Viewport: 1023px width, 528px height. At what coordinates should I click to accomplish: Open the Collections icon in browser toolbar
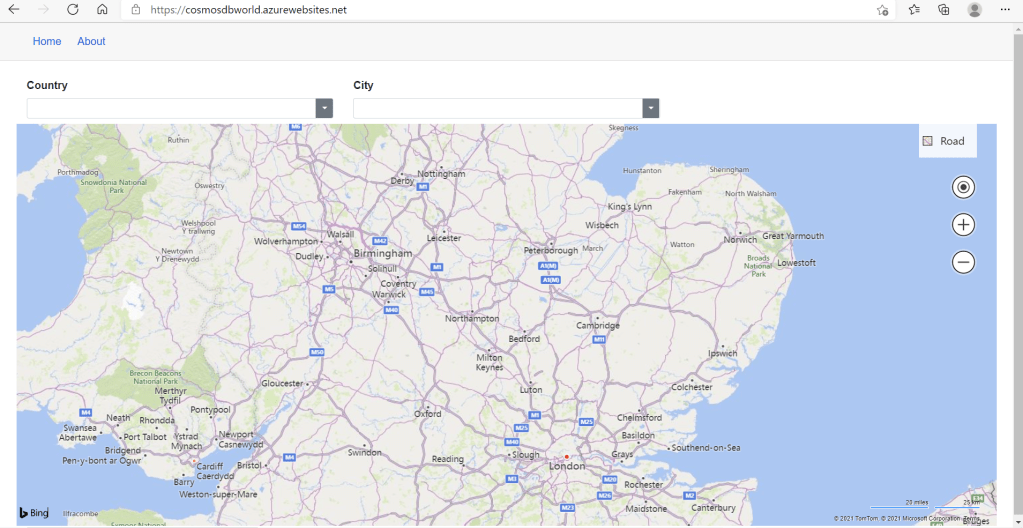tap(943, 10)
